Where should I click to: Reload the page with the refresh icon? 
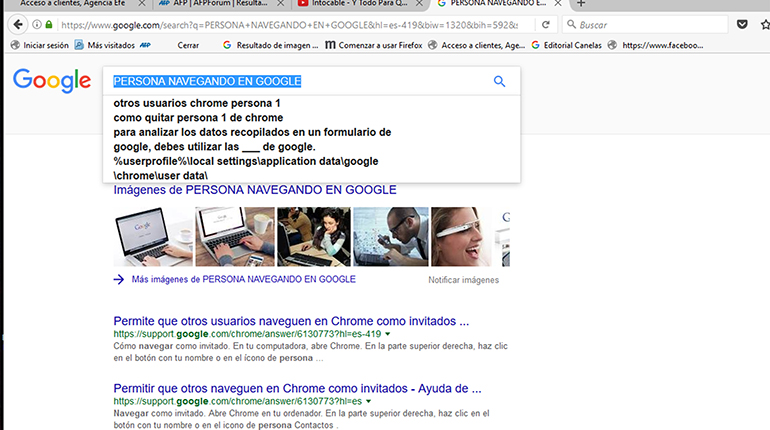[x=544, y=24]
